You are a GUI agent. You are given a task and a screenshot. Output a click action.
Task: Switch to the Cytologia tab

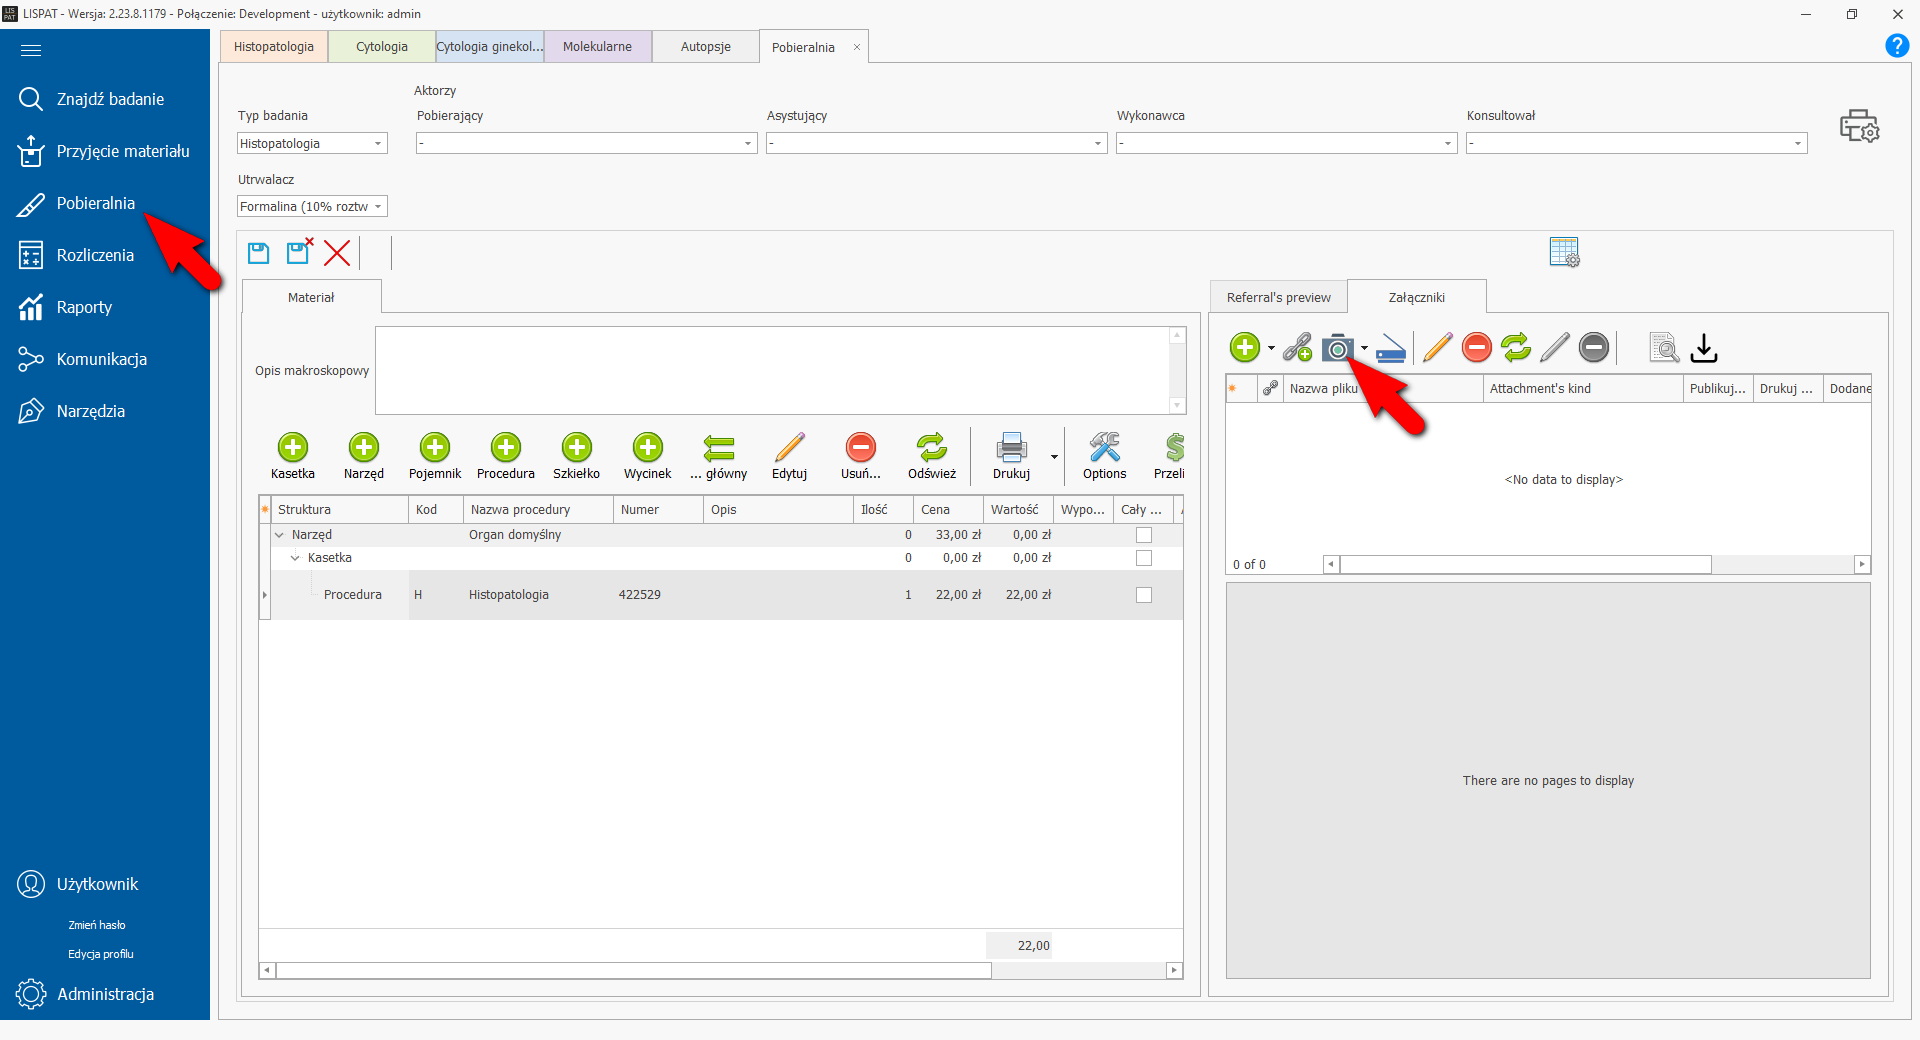coord(381,47)
